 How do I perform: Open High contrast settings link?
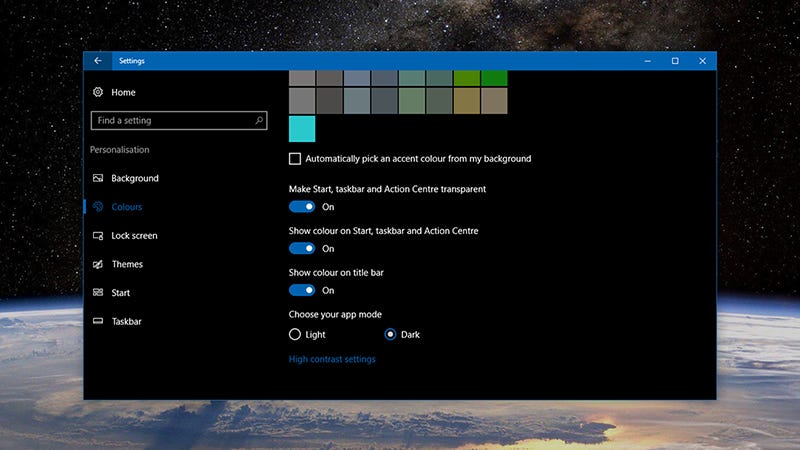click(332, 359)
